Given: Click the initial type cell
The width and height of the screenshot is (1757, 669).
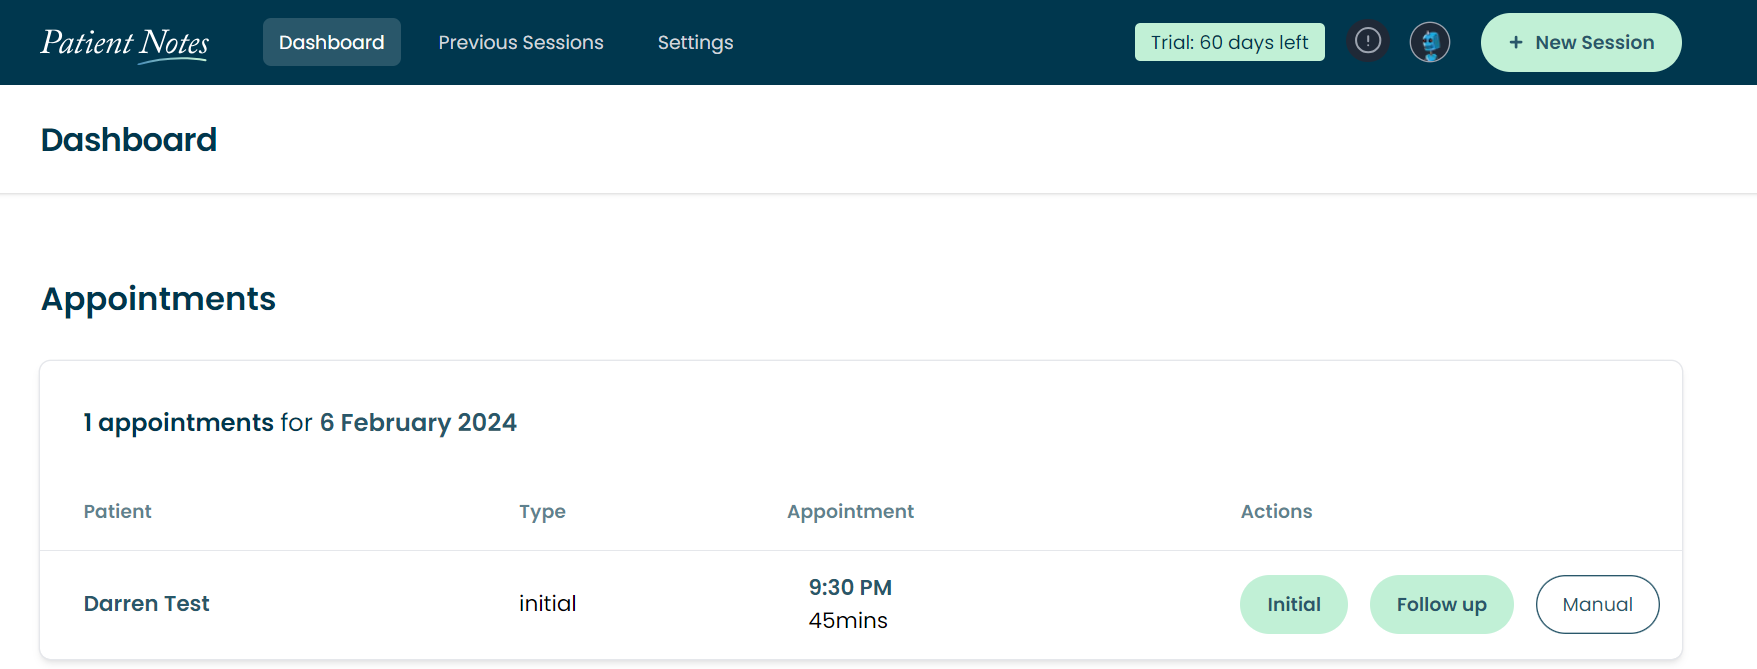Looking at the screenshot, I should [548, 603].
